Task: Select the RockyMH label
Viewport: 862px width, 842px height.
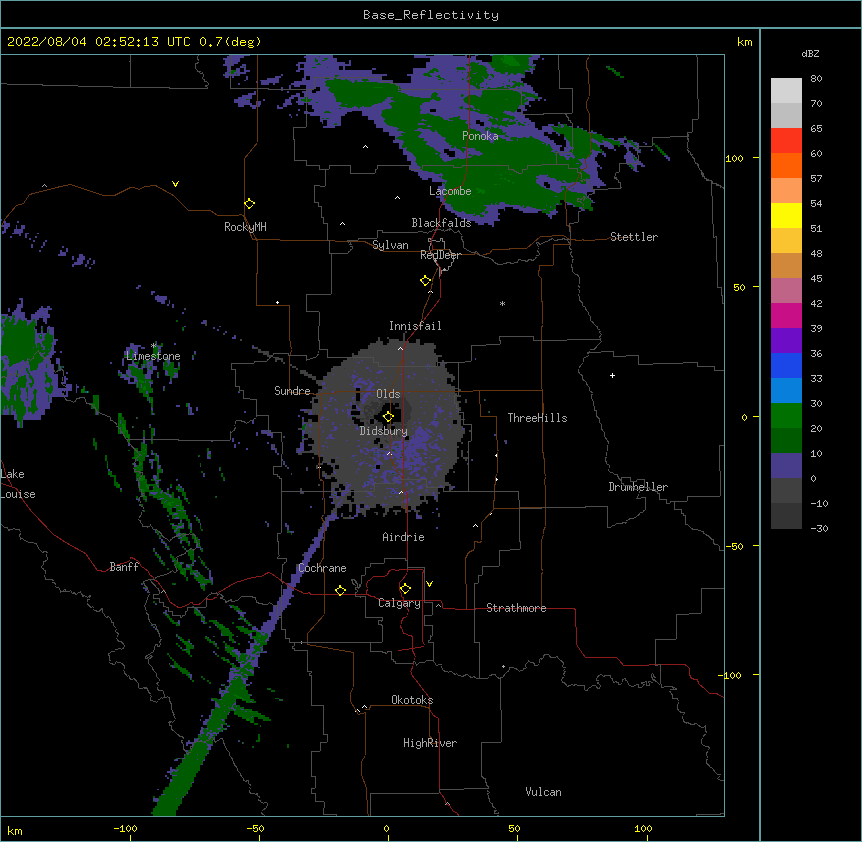Action: (x=245, y=227)
